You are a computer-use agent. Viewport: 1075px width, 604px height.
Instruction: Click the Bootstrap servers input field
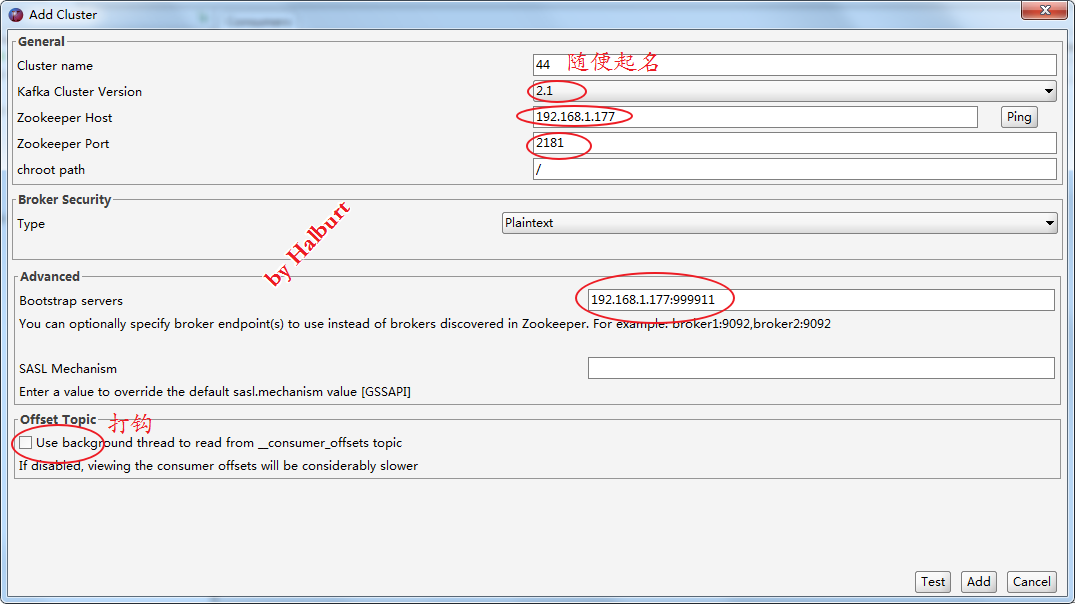pos(821,300)
